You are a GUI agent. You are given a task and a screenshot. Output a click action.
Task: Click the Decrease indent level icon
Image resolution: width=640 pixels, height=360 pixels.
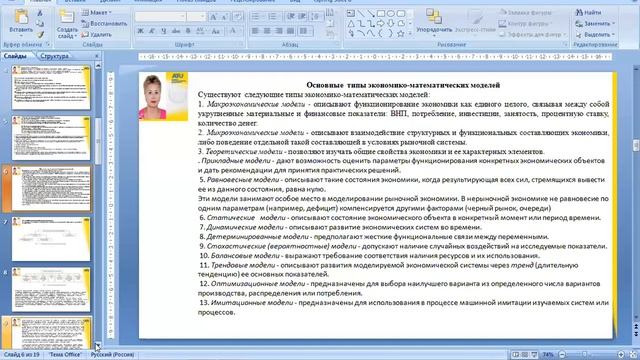tap(291, 17)
